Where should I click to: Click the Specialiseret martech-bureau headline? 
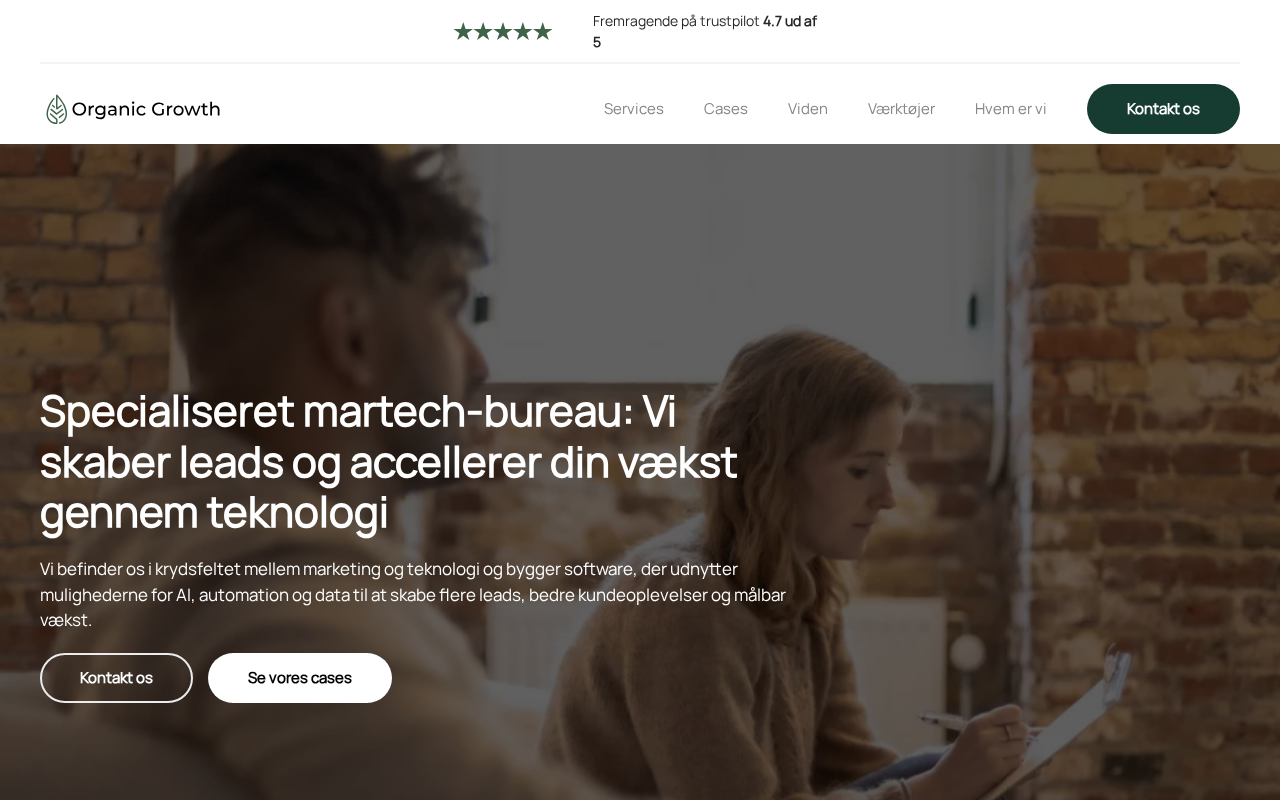(x=389, y=461)
